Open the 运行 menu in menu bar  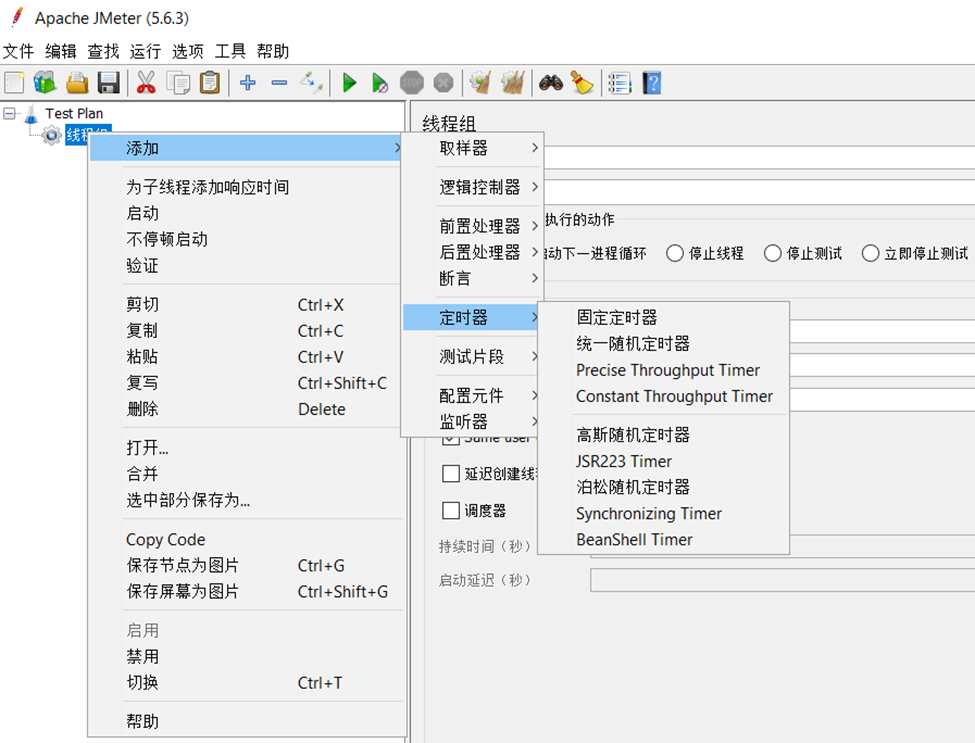pos(145,51)
